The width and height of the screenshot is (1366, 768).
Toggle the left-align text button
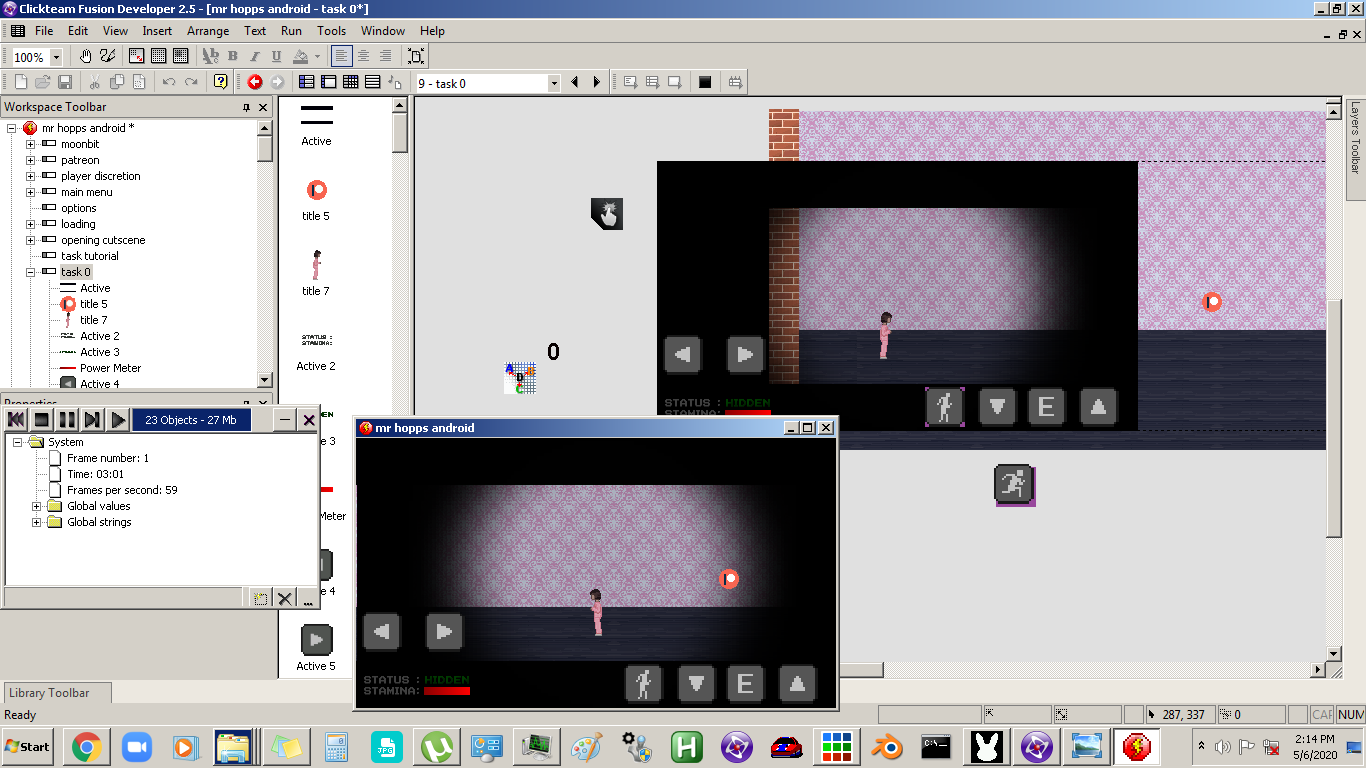[x=342, y=57]
